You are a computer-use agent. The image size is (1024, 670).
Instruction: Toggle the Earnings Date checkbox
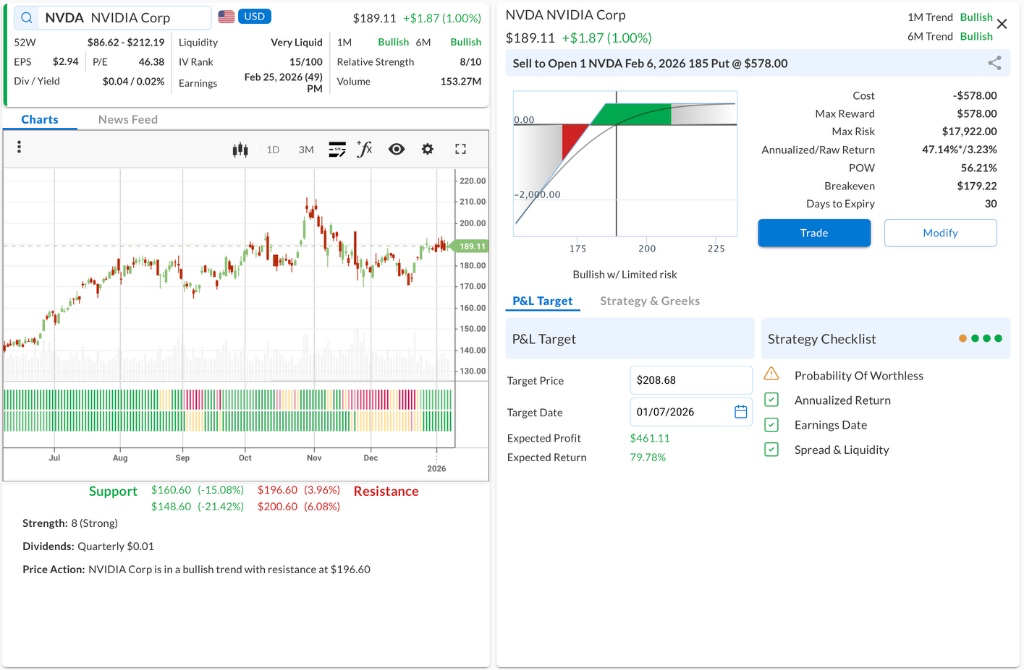click(771, 425)
